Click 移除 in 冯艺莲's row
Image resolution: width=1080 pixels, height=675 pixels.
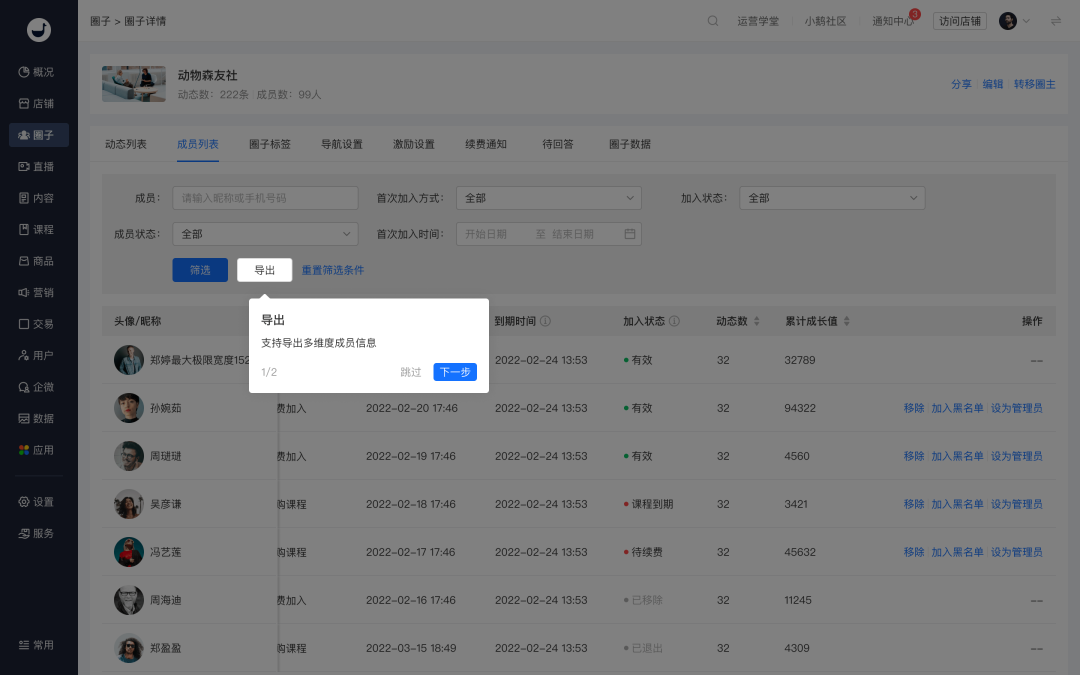[913, 552]
